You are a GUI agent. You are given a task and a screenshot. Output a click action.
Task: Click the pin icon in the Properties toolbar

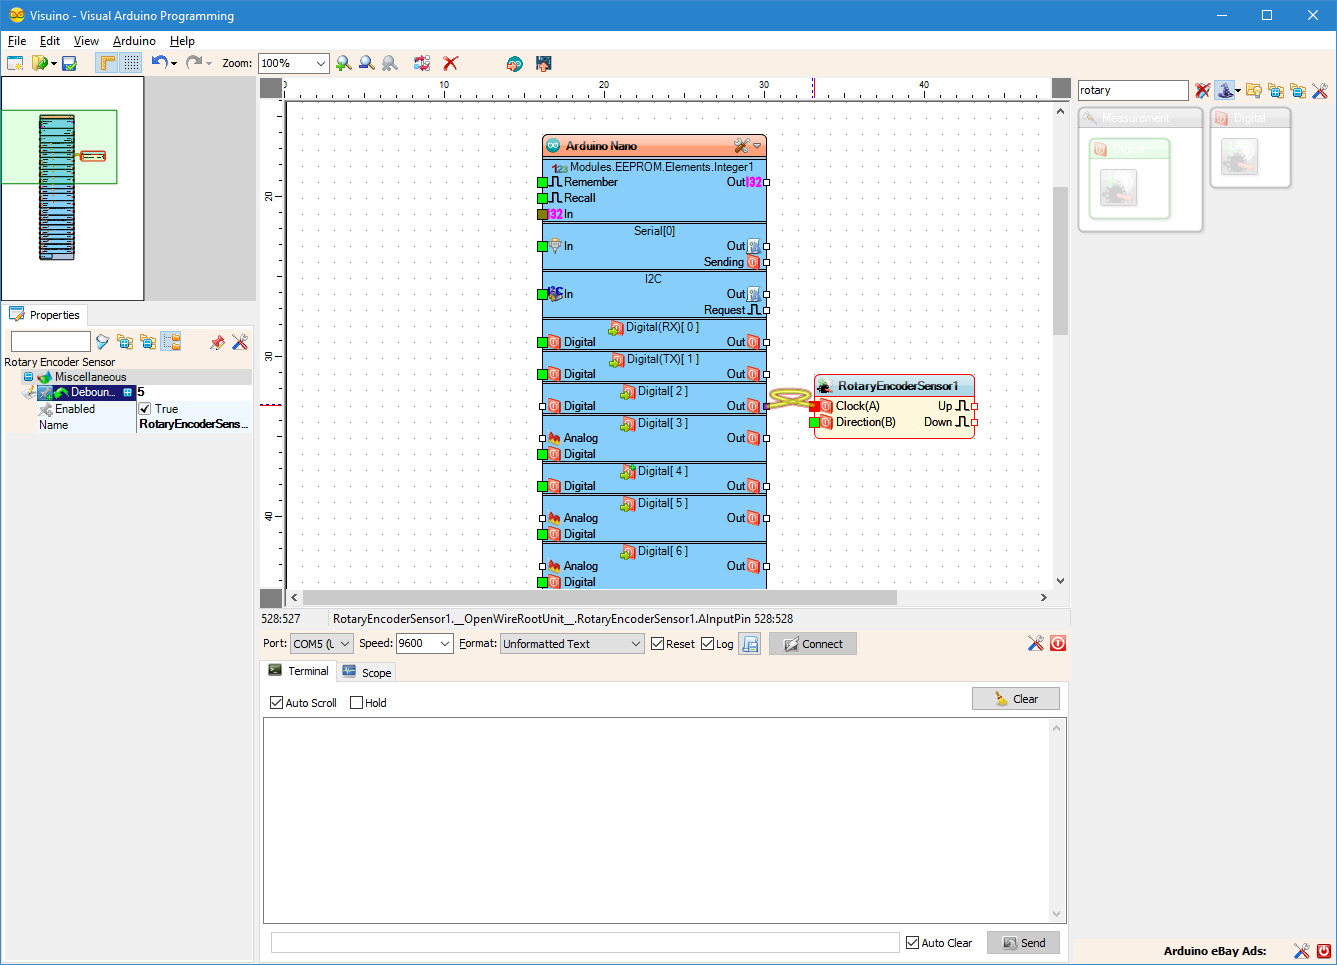point(216,342)
